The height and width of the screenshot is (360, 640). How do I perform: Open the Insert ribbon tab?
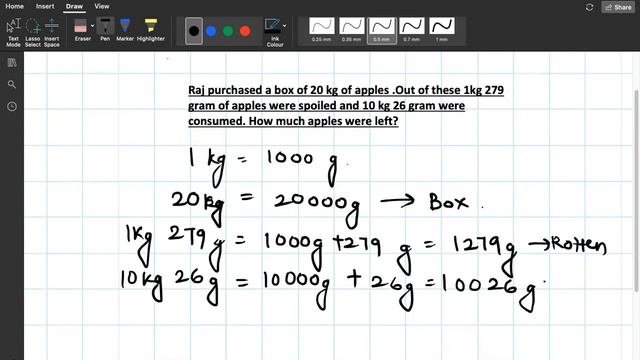point(45,6)
